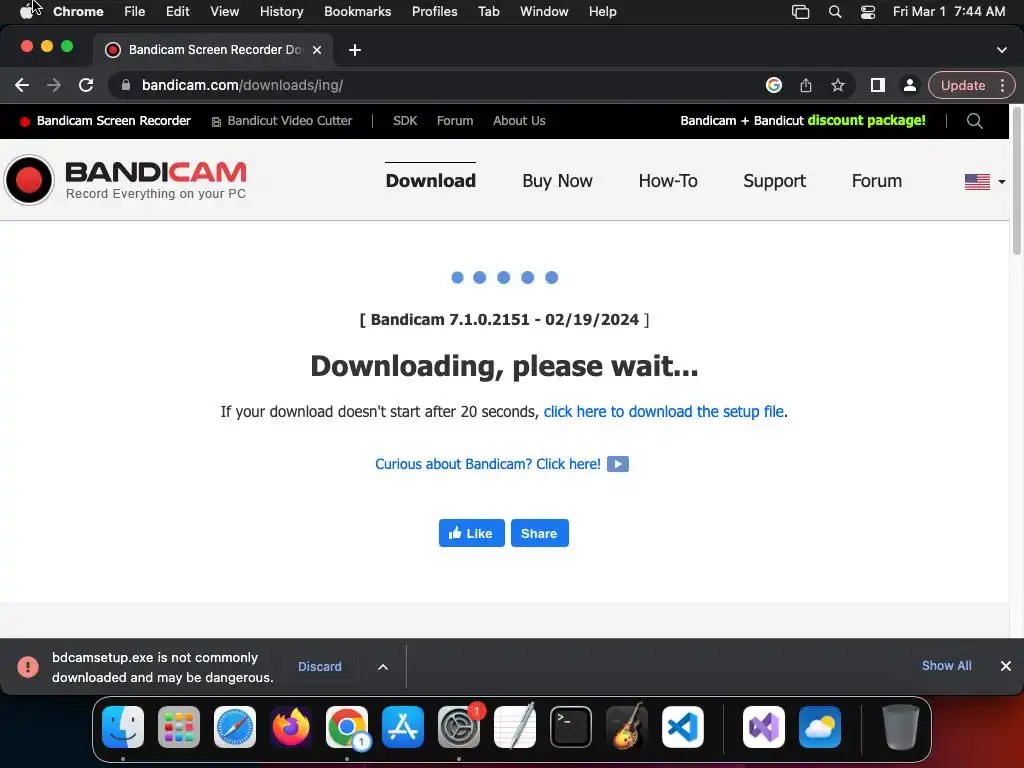
Task: Click the Facebook Share button
Action: [539, 533]
